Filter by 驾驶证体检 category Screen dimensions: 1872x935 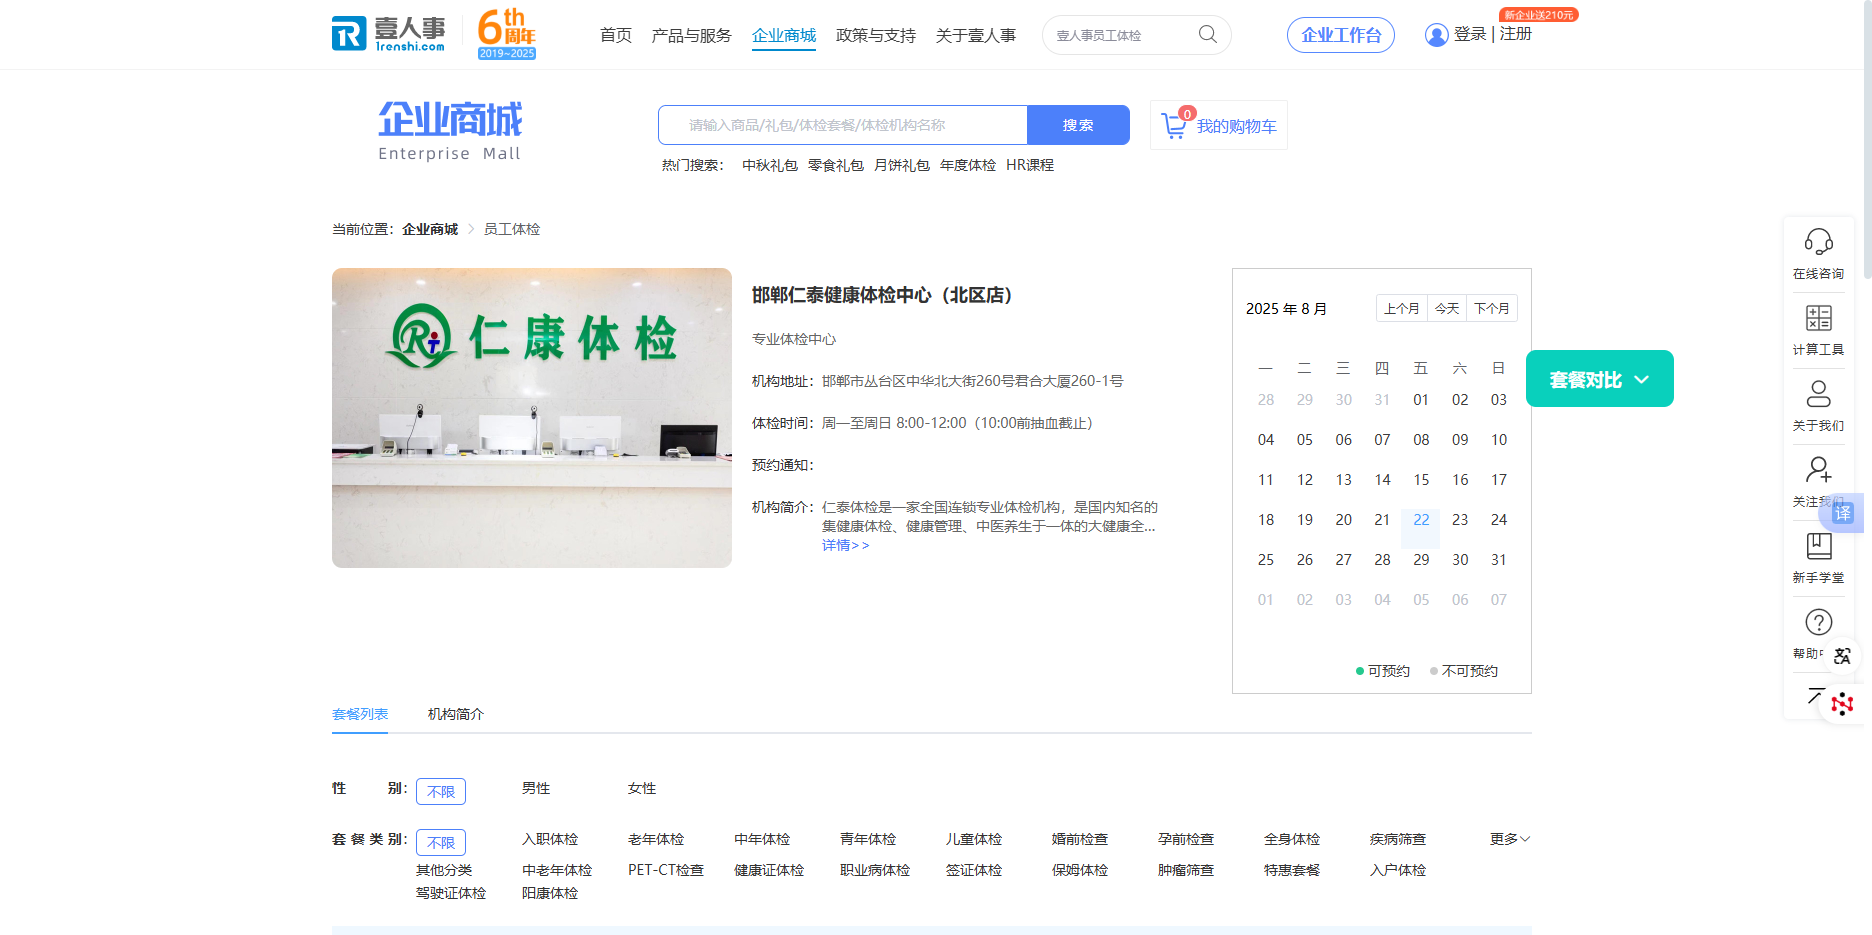[451, 893]
